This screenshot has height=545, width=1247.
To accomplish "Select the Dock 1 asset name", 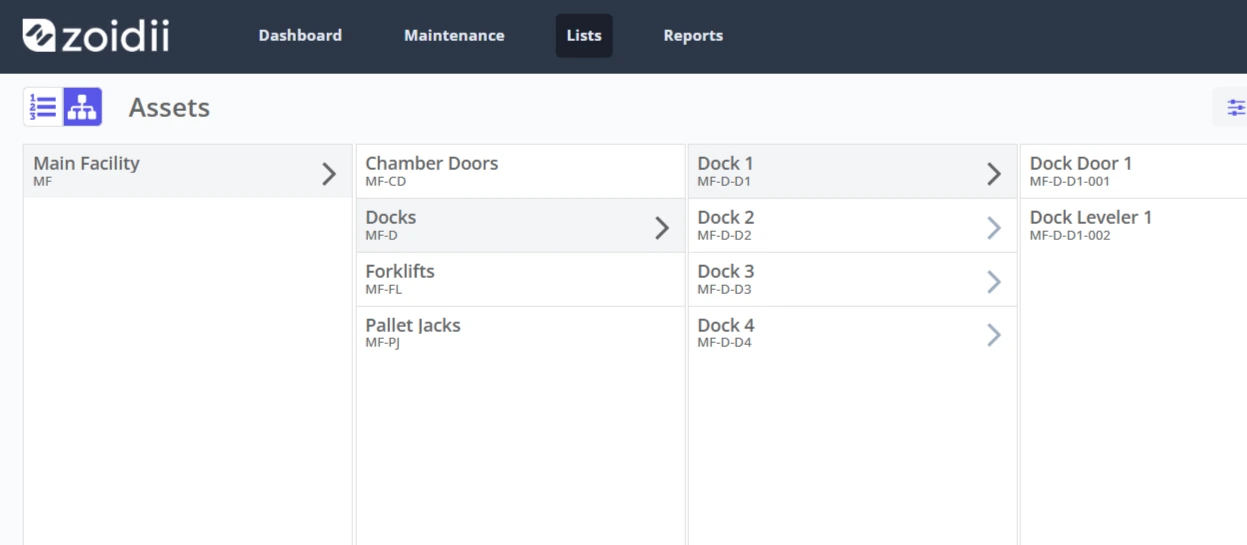I will 725,163.
